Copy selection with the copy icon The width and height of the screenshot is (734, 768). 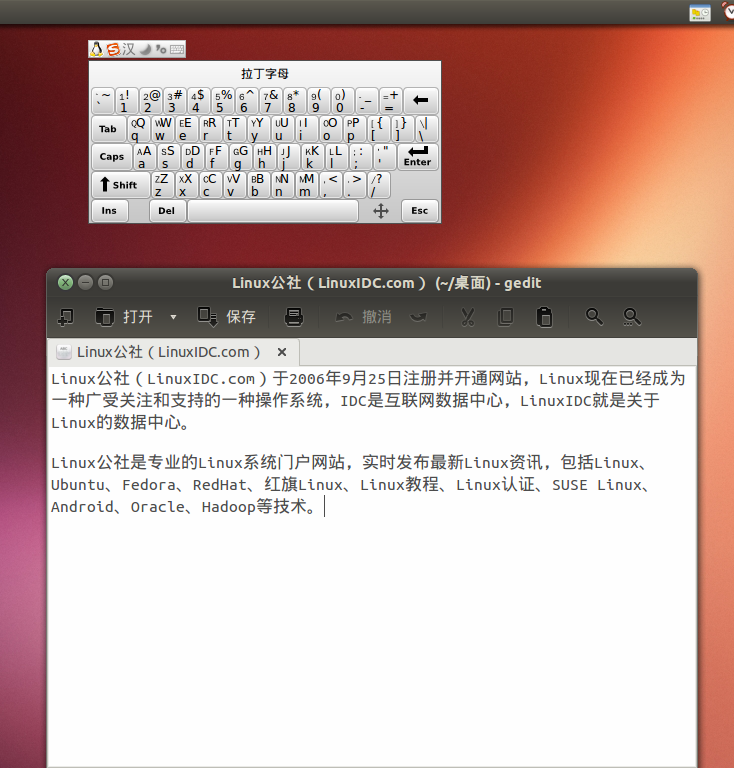pos(505,317)
